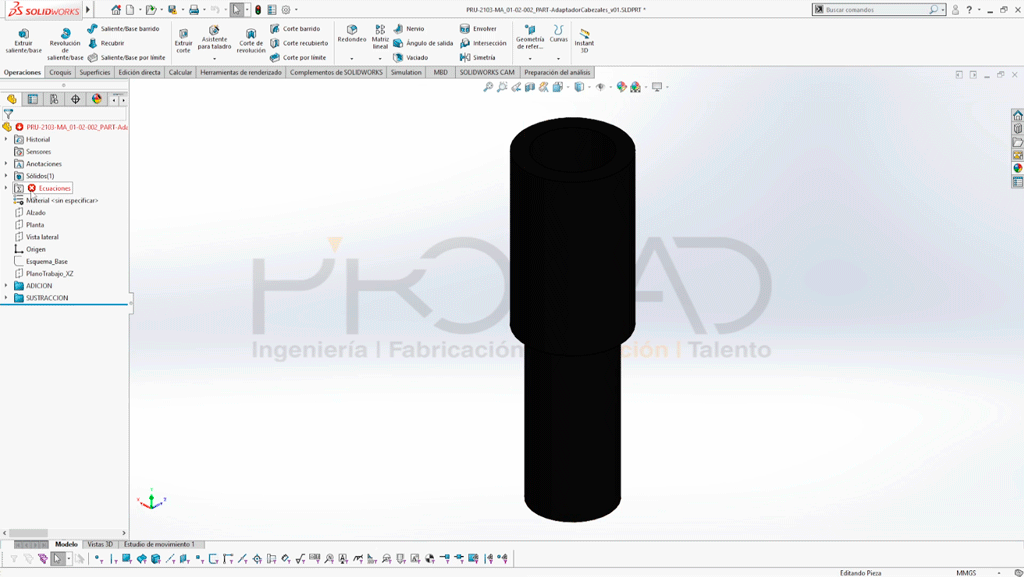Expand Anotaciones tree node
Image resolution: width=1024 pixels, height=577 pixels.
click(x=6, y=164)
